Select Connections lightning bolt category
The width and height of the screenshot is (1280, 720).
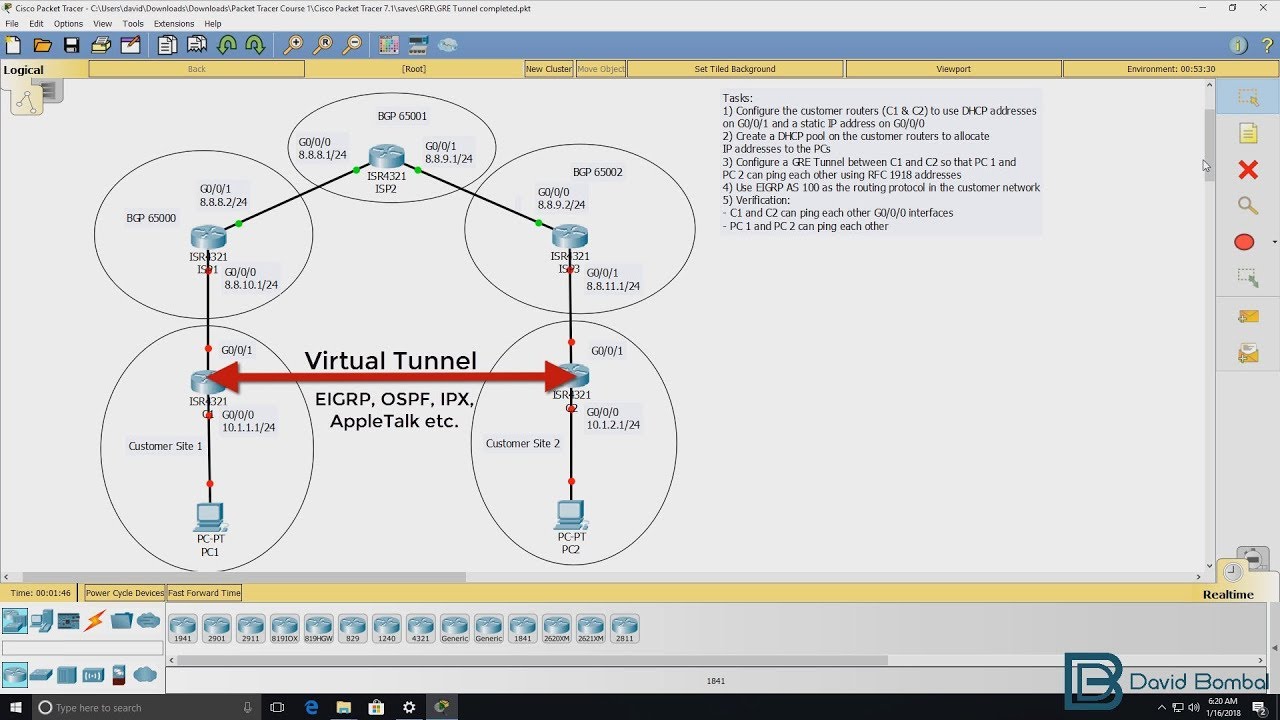[x=95, y=621]
